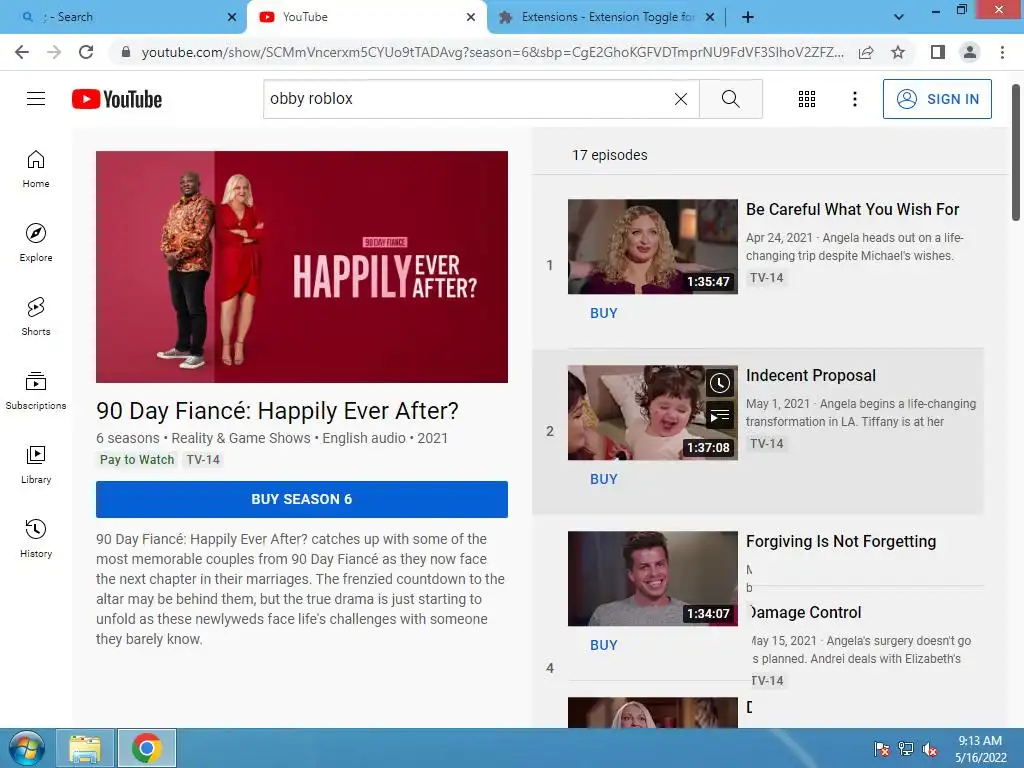Open the YouTube apps grid
The image size is (1024, 768).
click(807, 99)
